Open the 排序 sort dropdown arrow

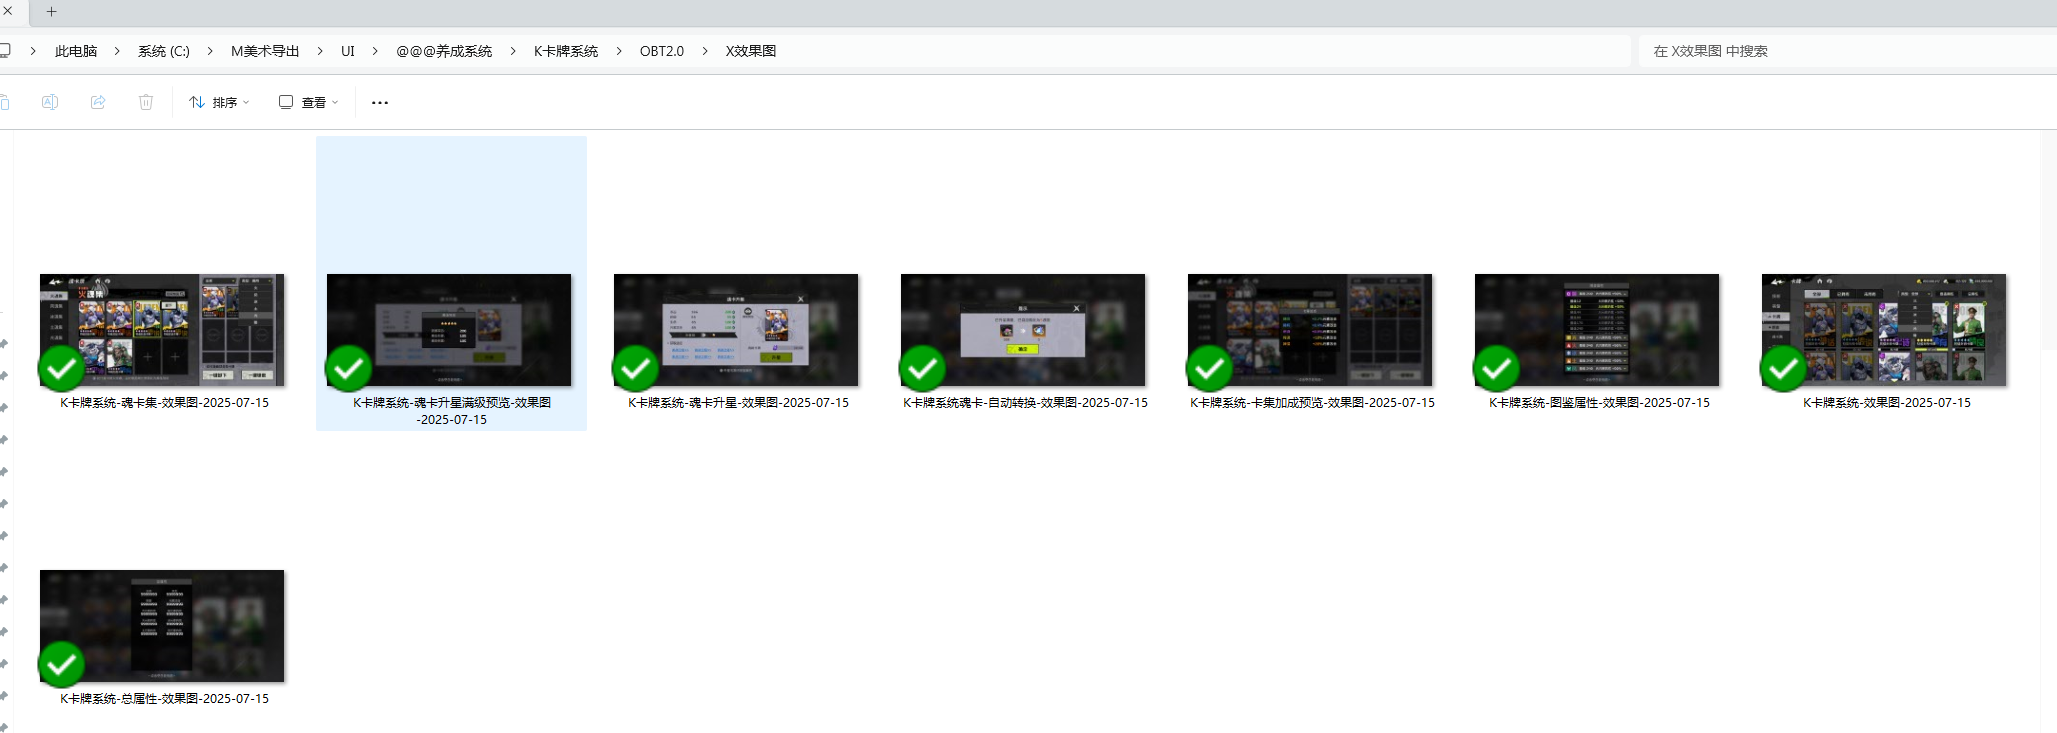point(246,102)
